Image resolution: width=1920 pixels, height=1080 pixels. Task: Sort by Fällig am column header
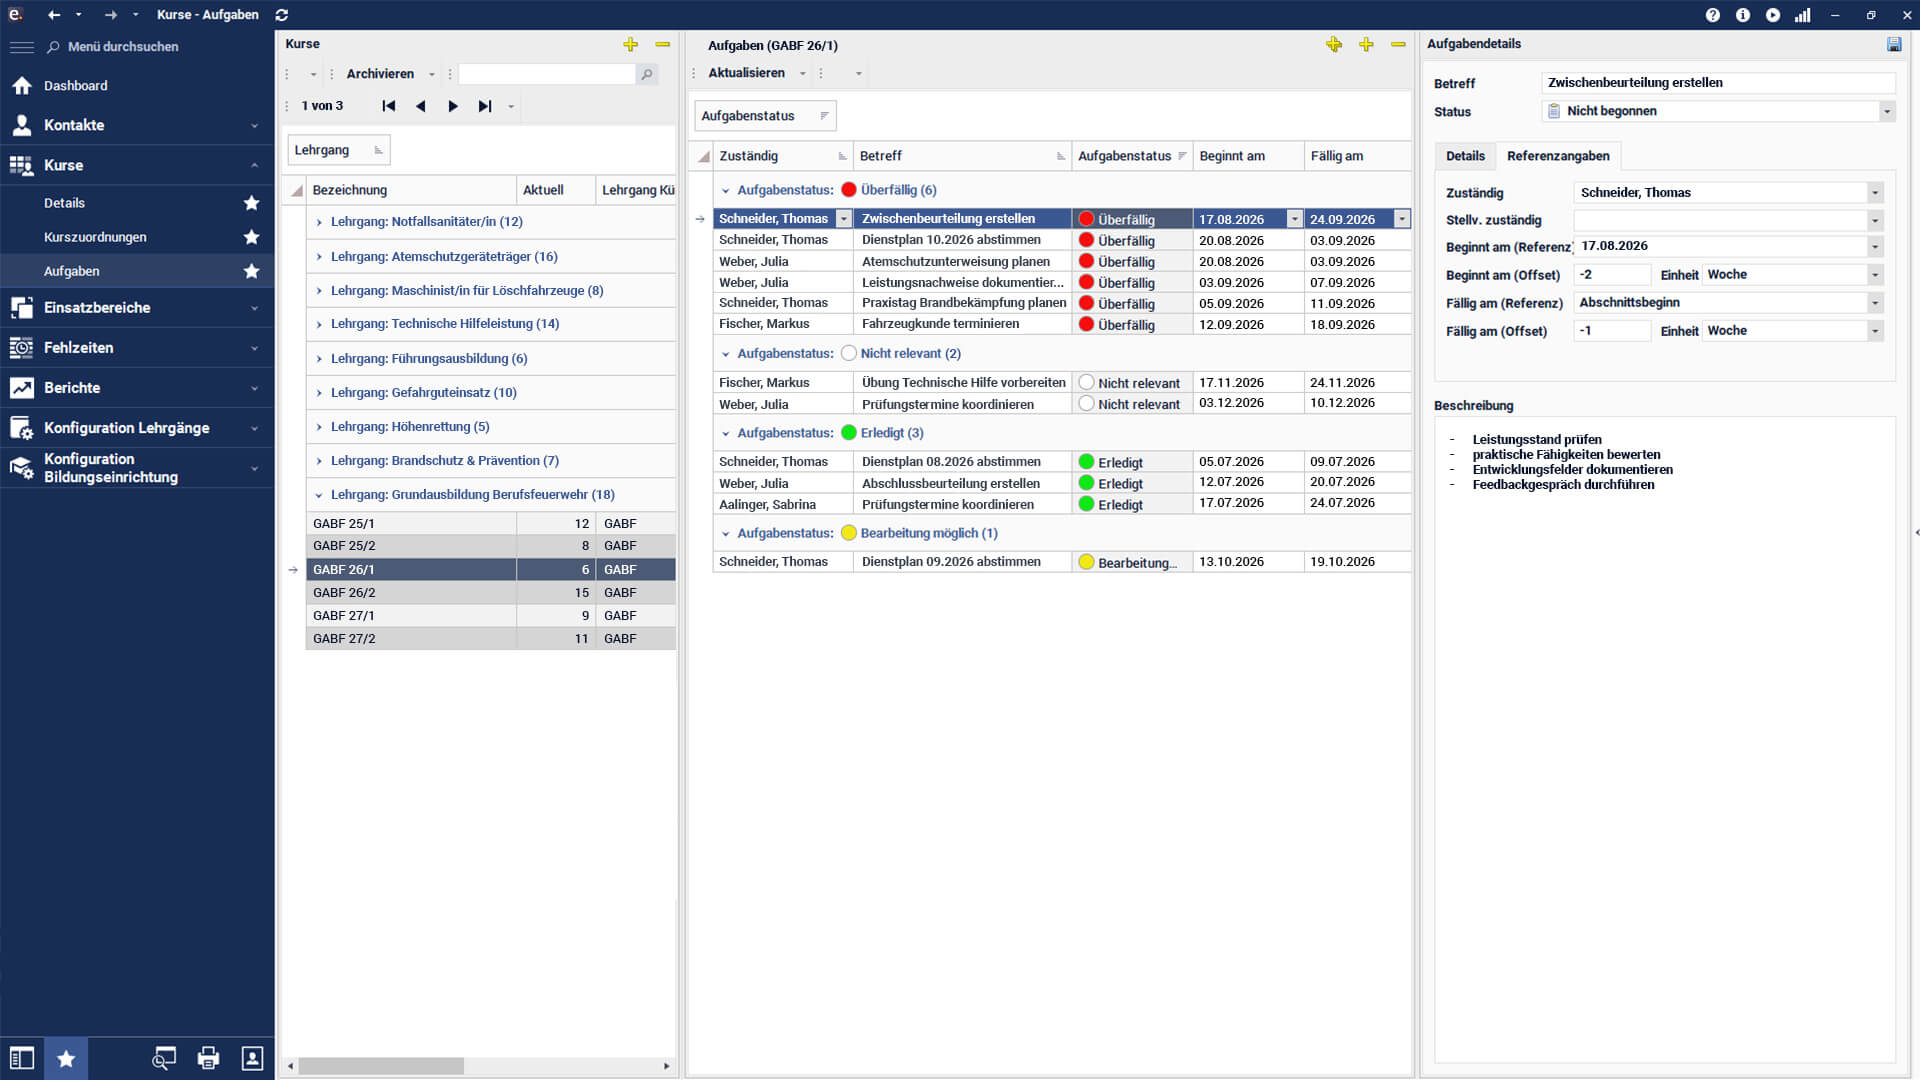[x=1358, y=156]
